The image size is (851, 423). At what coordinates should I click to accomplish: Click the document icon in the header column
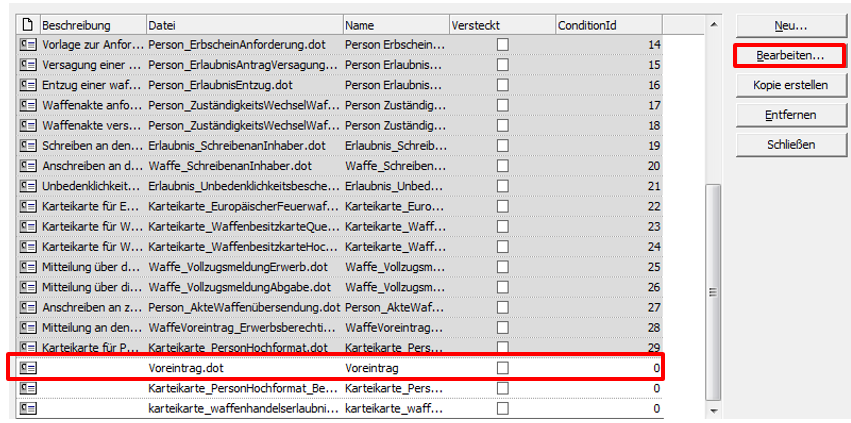(x=28, y=24)
